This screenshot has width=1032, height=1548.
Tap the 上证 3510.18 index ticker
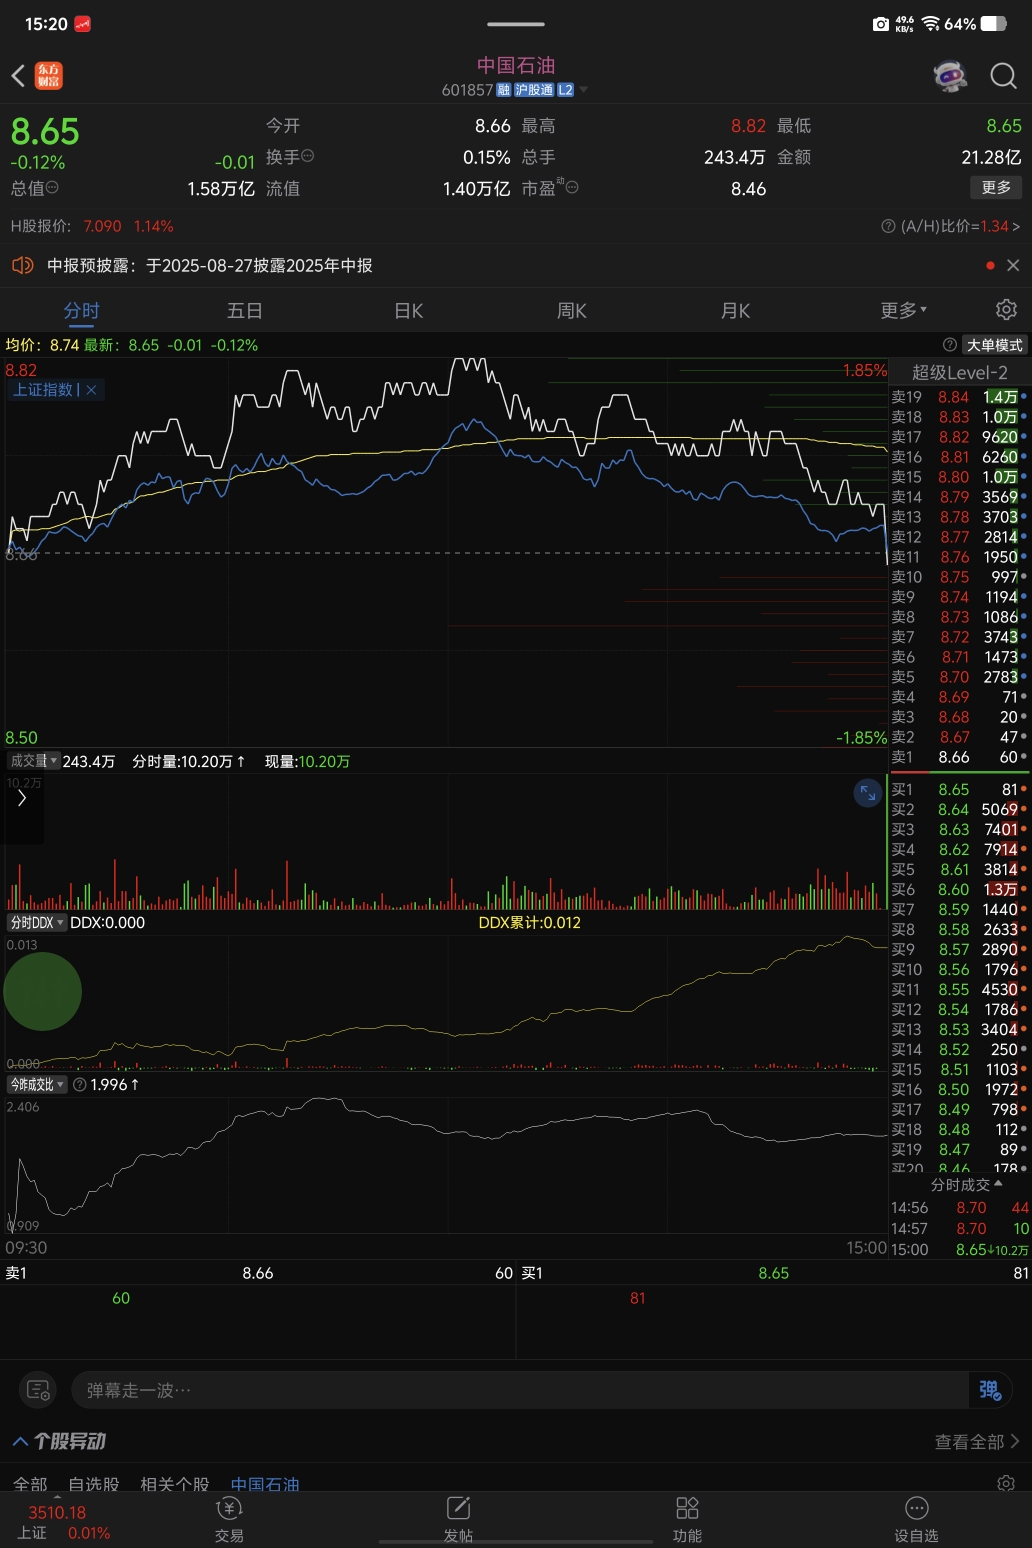tap(64, 1522)
